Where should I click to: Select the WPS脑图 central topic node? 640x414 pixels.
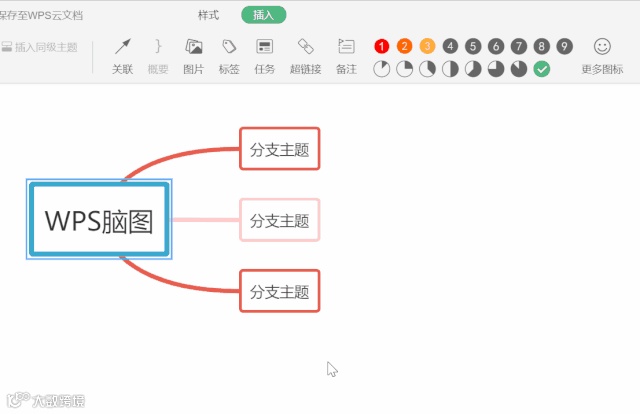point(99,219)
